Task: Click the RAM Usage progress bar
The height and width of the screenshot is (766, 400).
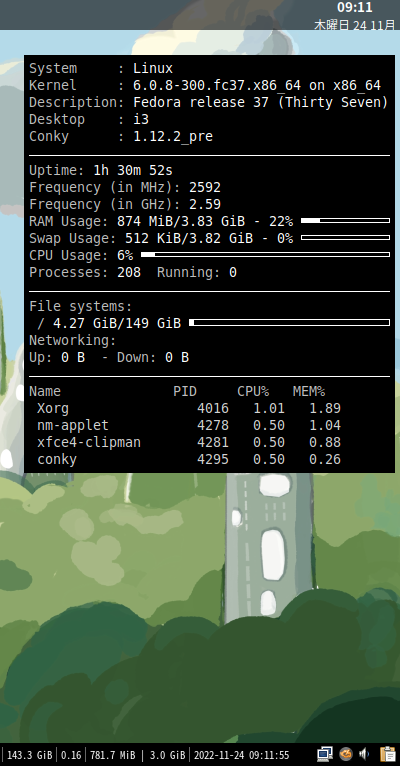Action: 345,221
